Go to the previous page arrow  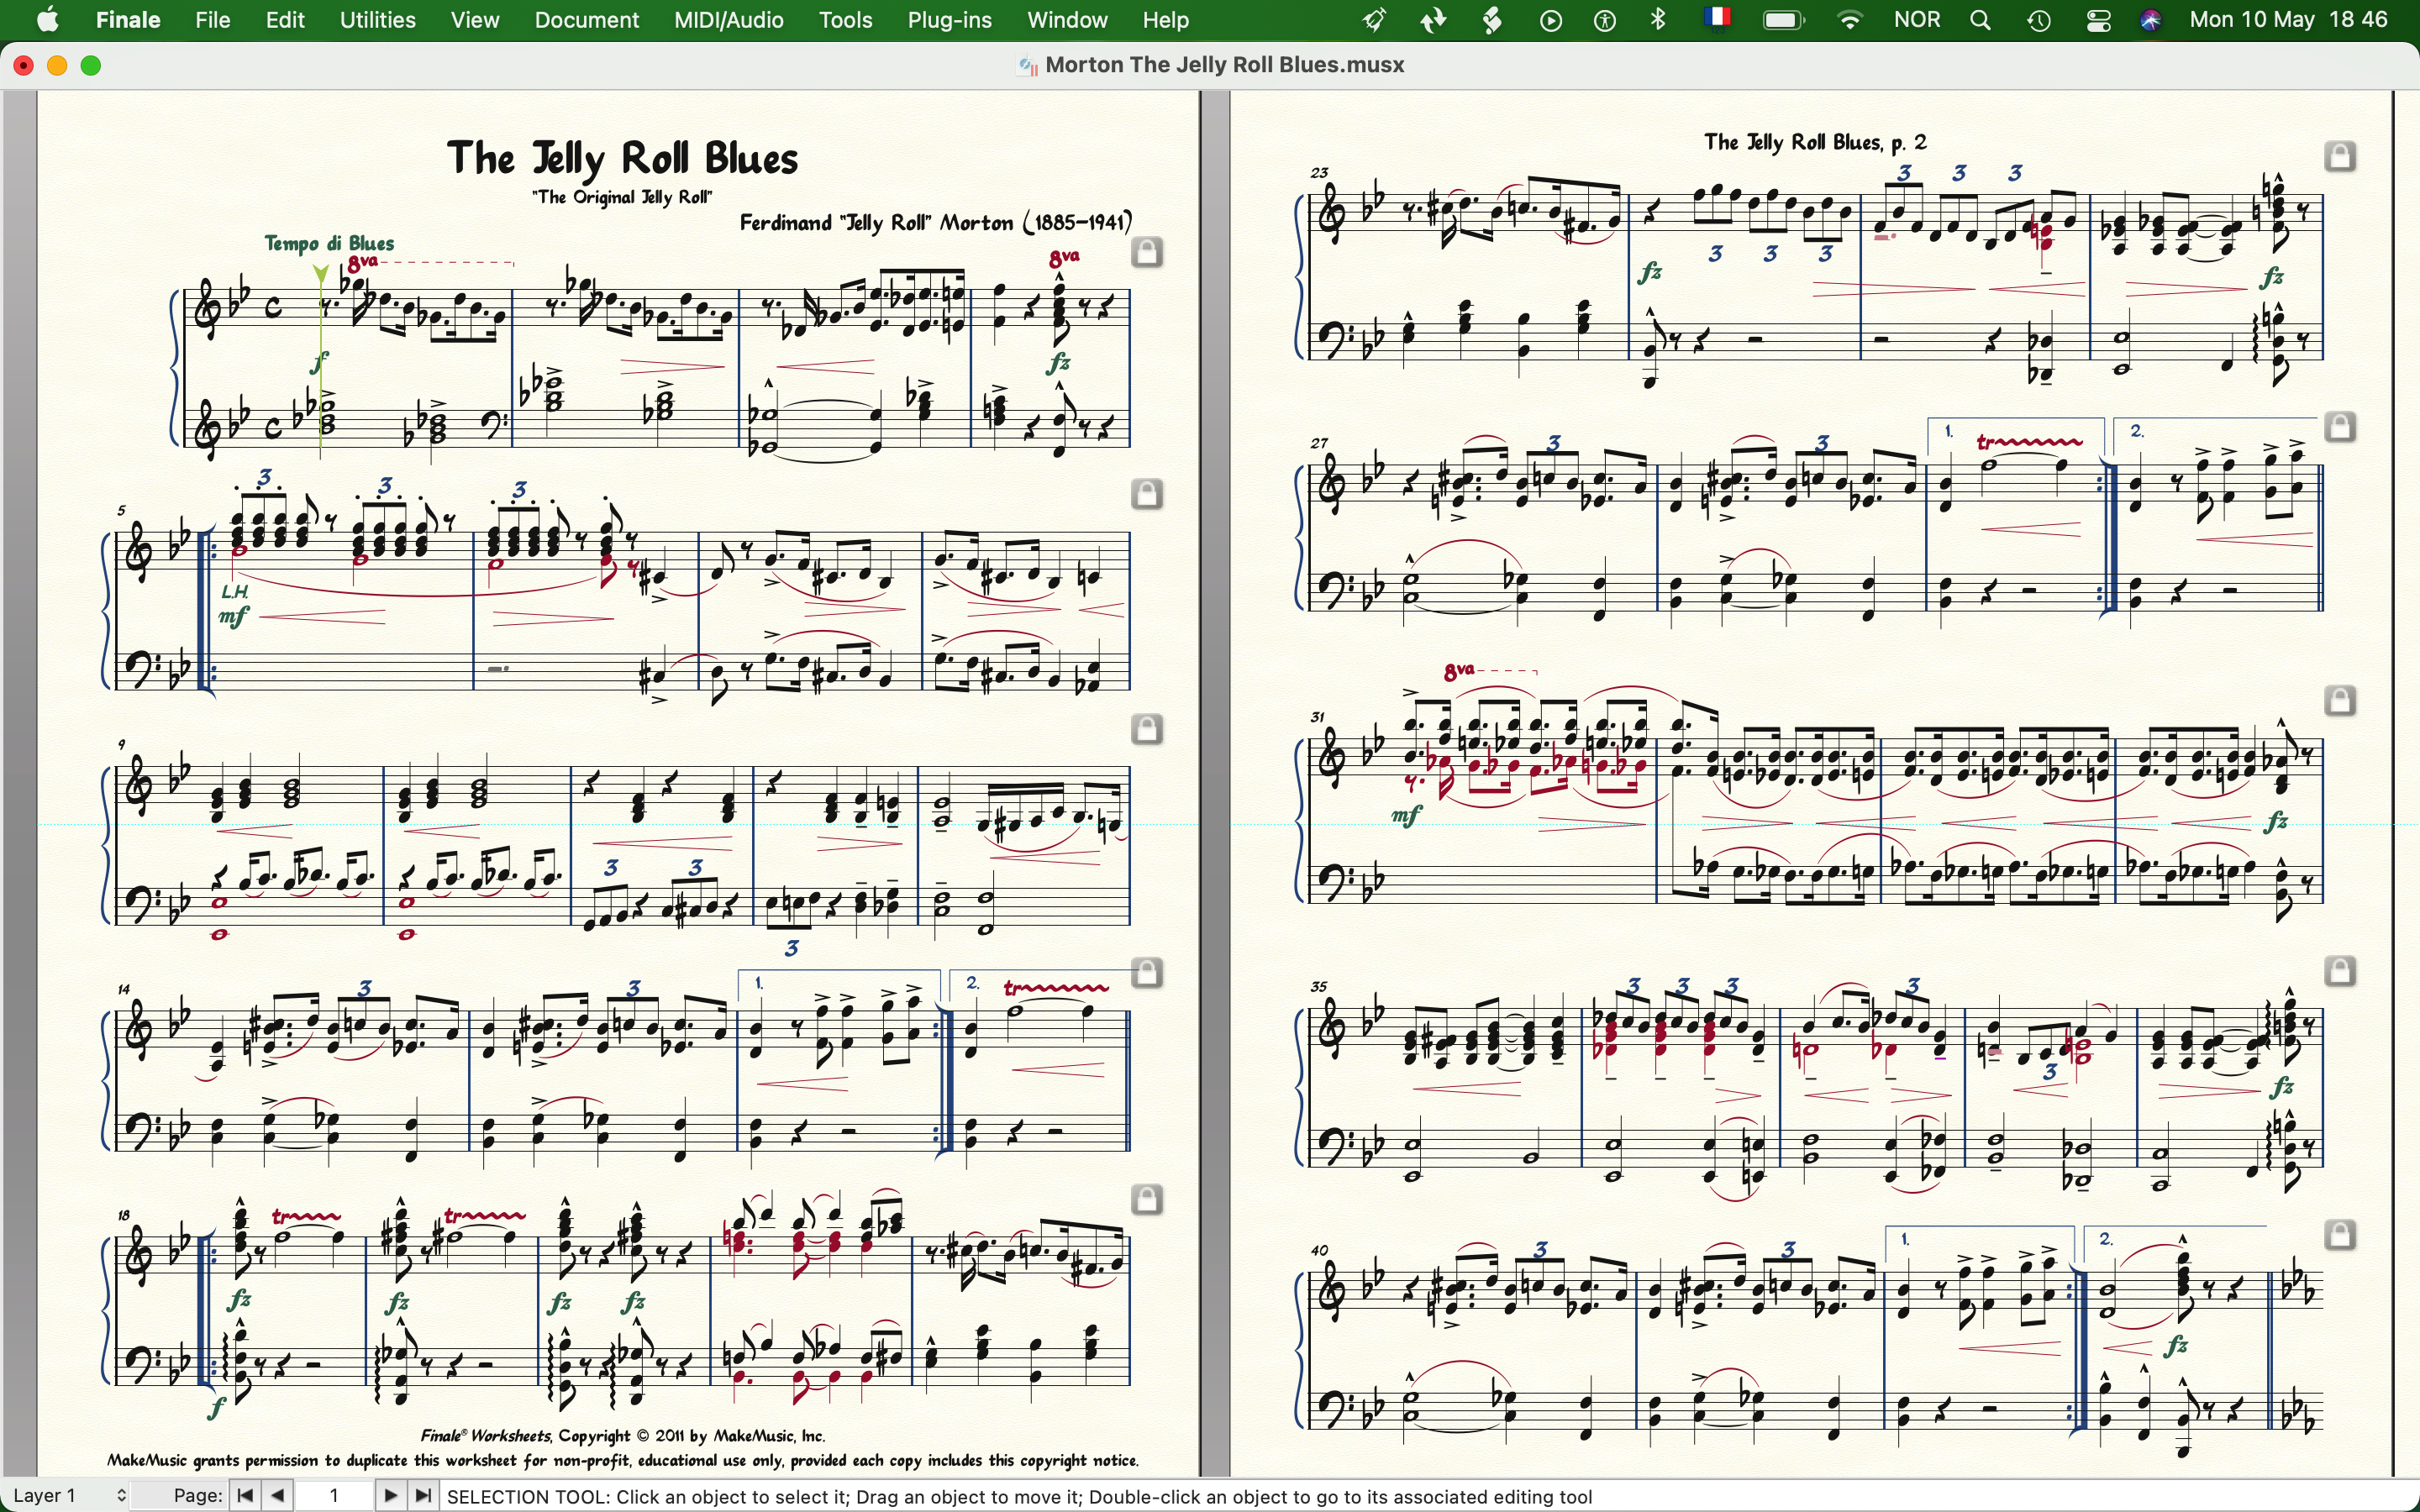pyautogui.click(x=280, y=1496)
